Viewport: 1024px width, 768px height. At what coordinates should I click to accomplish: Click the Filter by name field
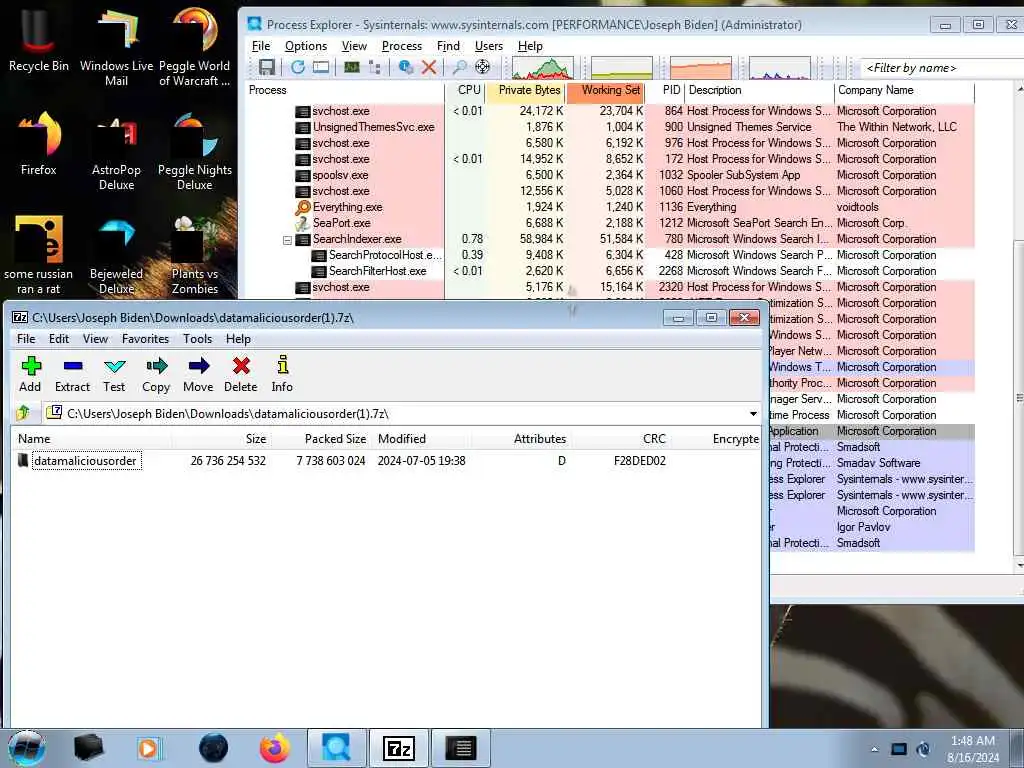click(x=940, y=68)
